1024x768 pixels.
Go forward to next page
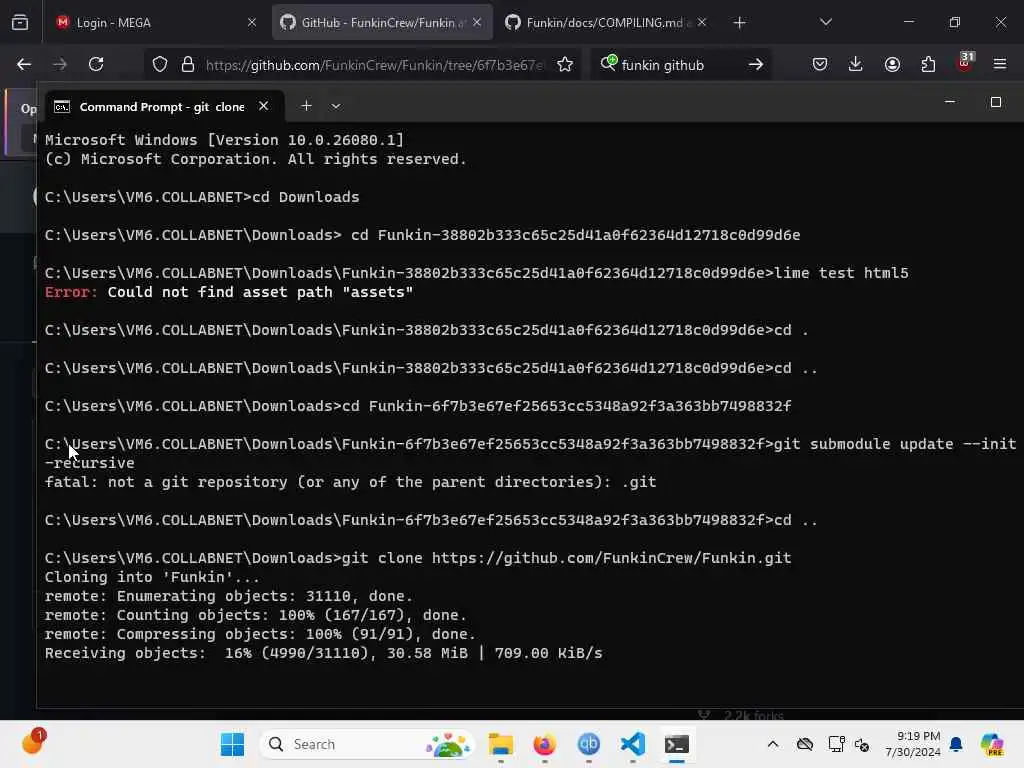(x=59, y=64)
